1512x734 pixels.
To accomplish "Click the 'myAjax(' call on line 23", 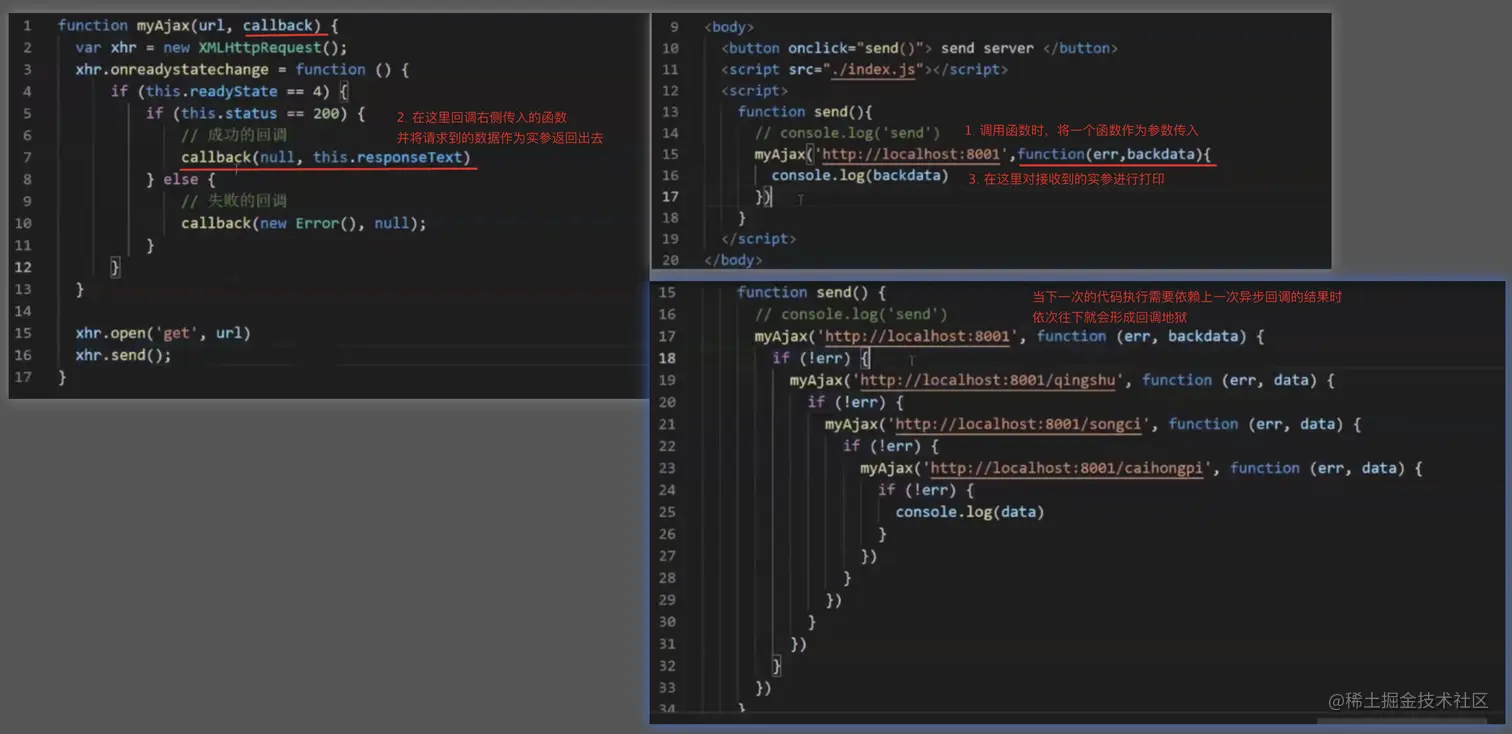I will point(890,468).
